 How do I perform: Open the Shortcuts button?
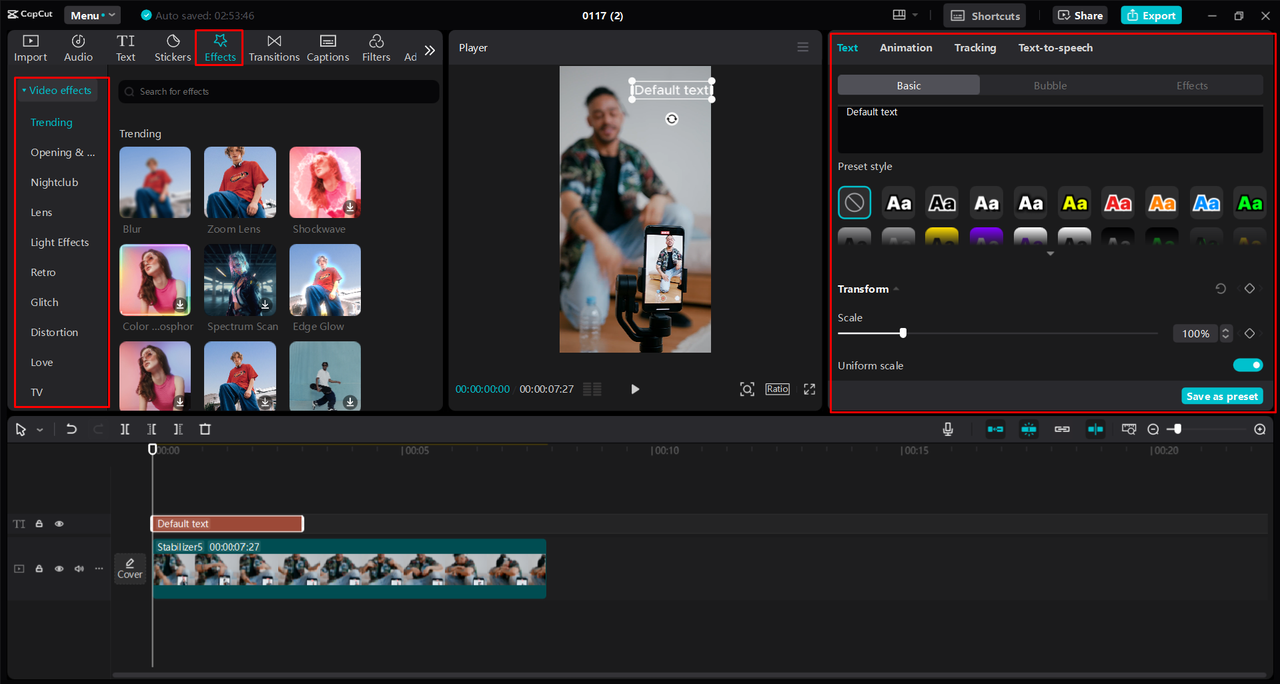click(985, 15)
